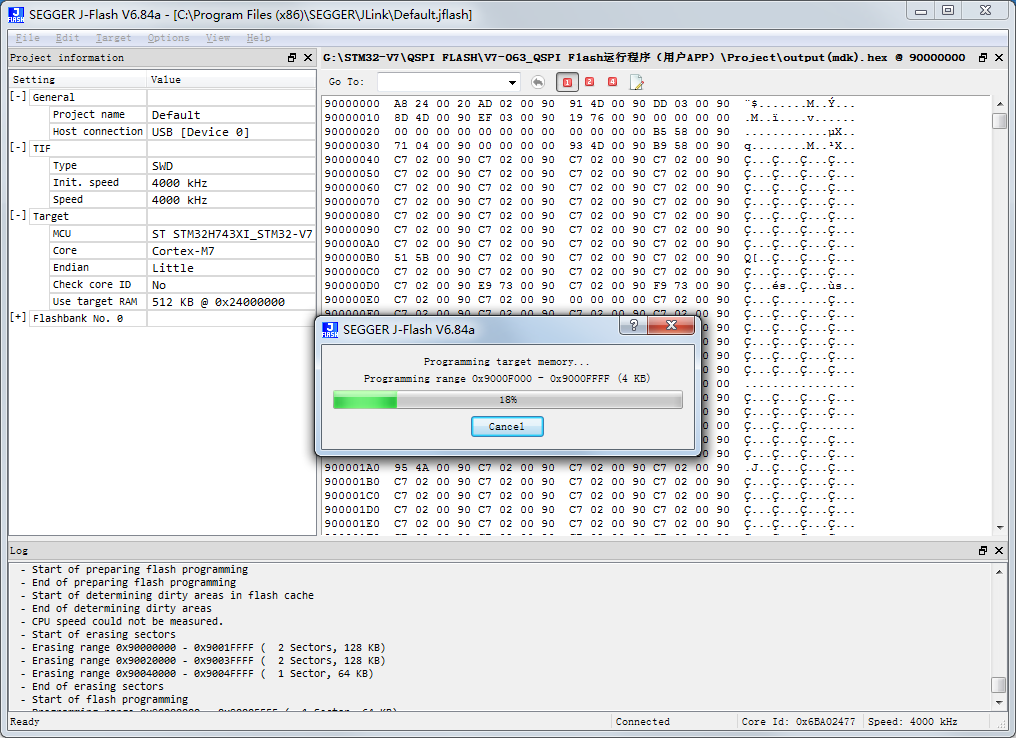Click the '512 KB @ 0x24000000' RAM value

pyautogui.click(x=218, y=302)
